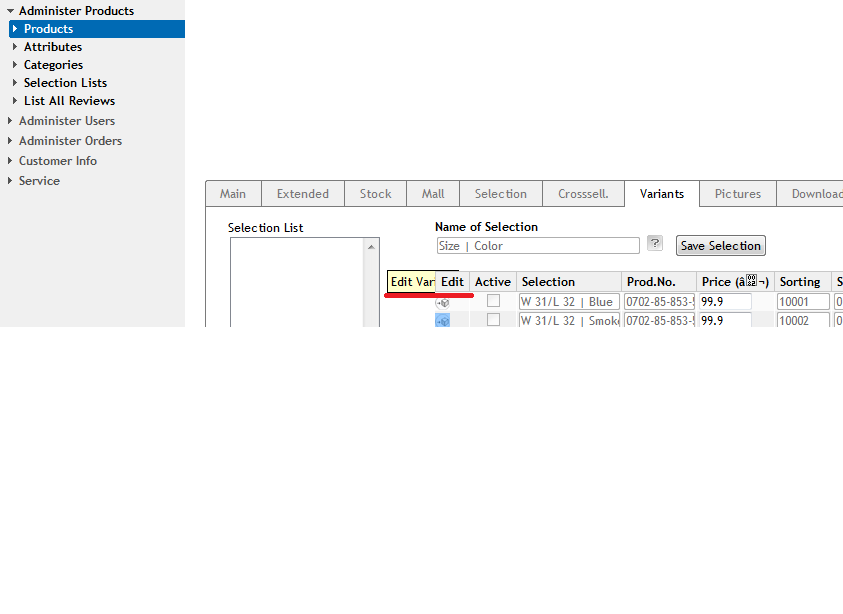Image resolution: width=843 pixels, height=614 pixels.
Task: Click the Name of Selection text field
Action: click(x=537, y=246)
